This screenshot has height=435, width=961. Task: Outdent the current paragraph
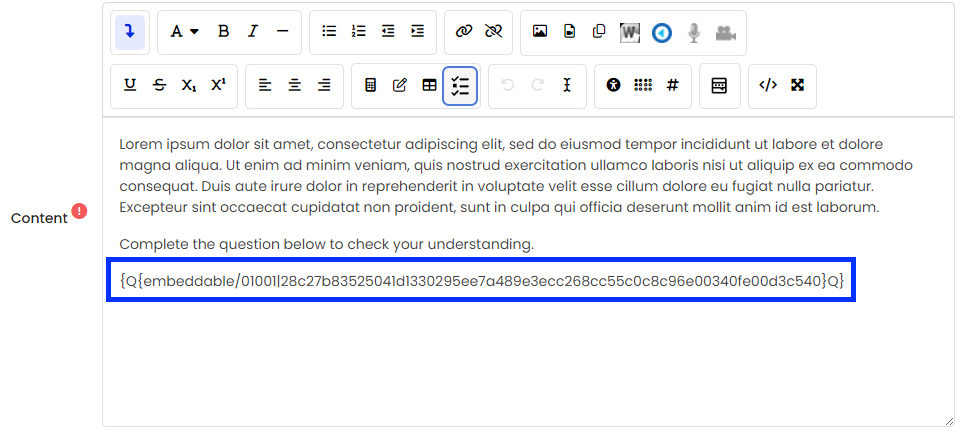coord(388,32)
